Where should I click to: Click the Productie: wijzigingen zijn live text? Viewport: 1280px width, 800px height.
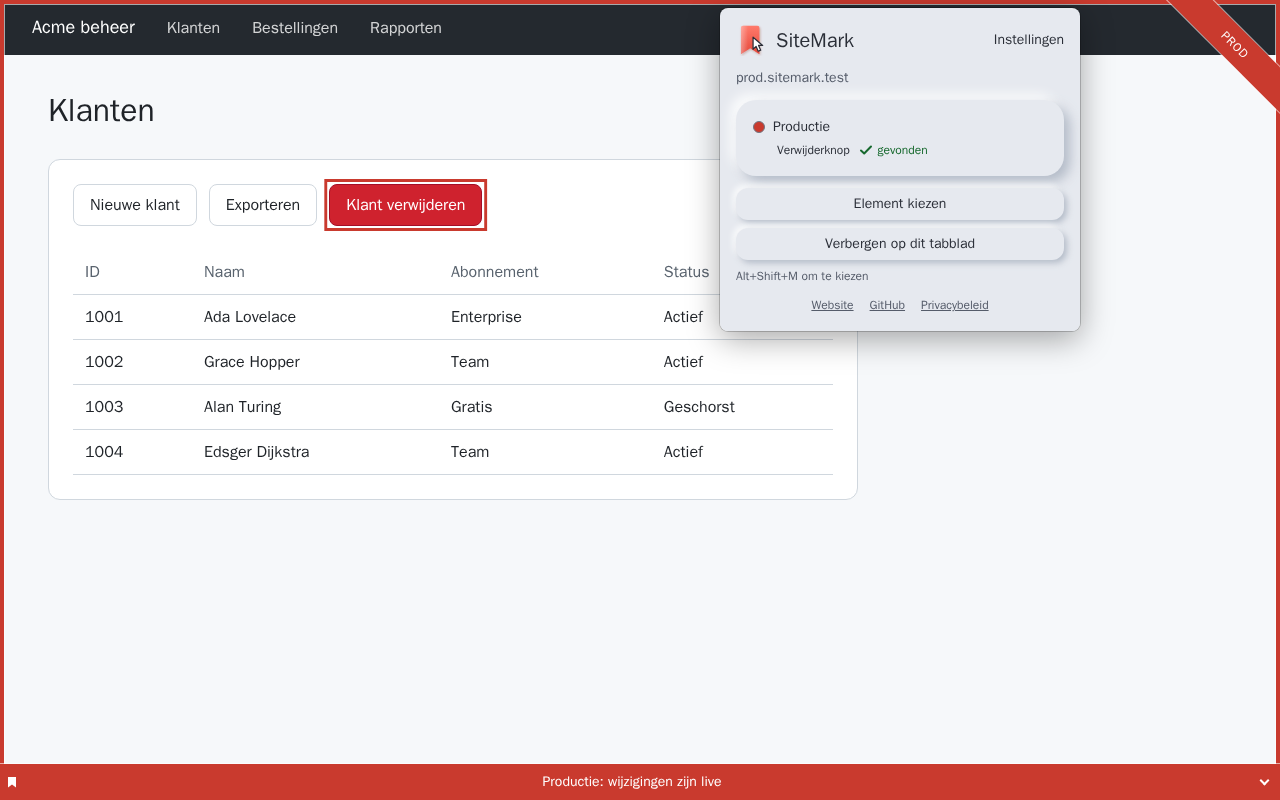click(632, 782)
